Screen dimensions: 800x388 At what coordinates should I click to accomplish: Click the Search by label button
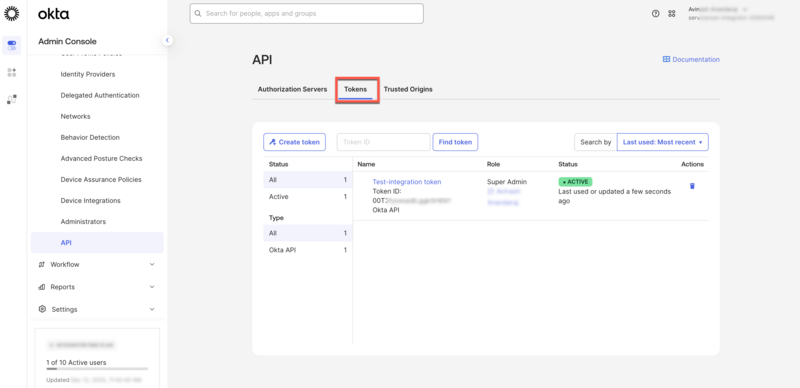tap(595, 142)
